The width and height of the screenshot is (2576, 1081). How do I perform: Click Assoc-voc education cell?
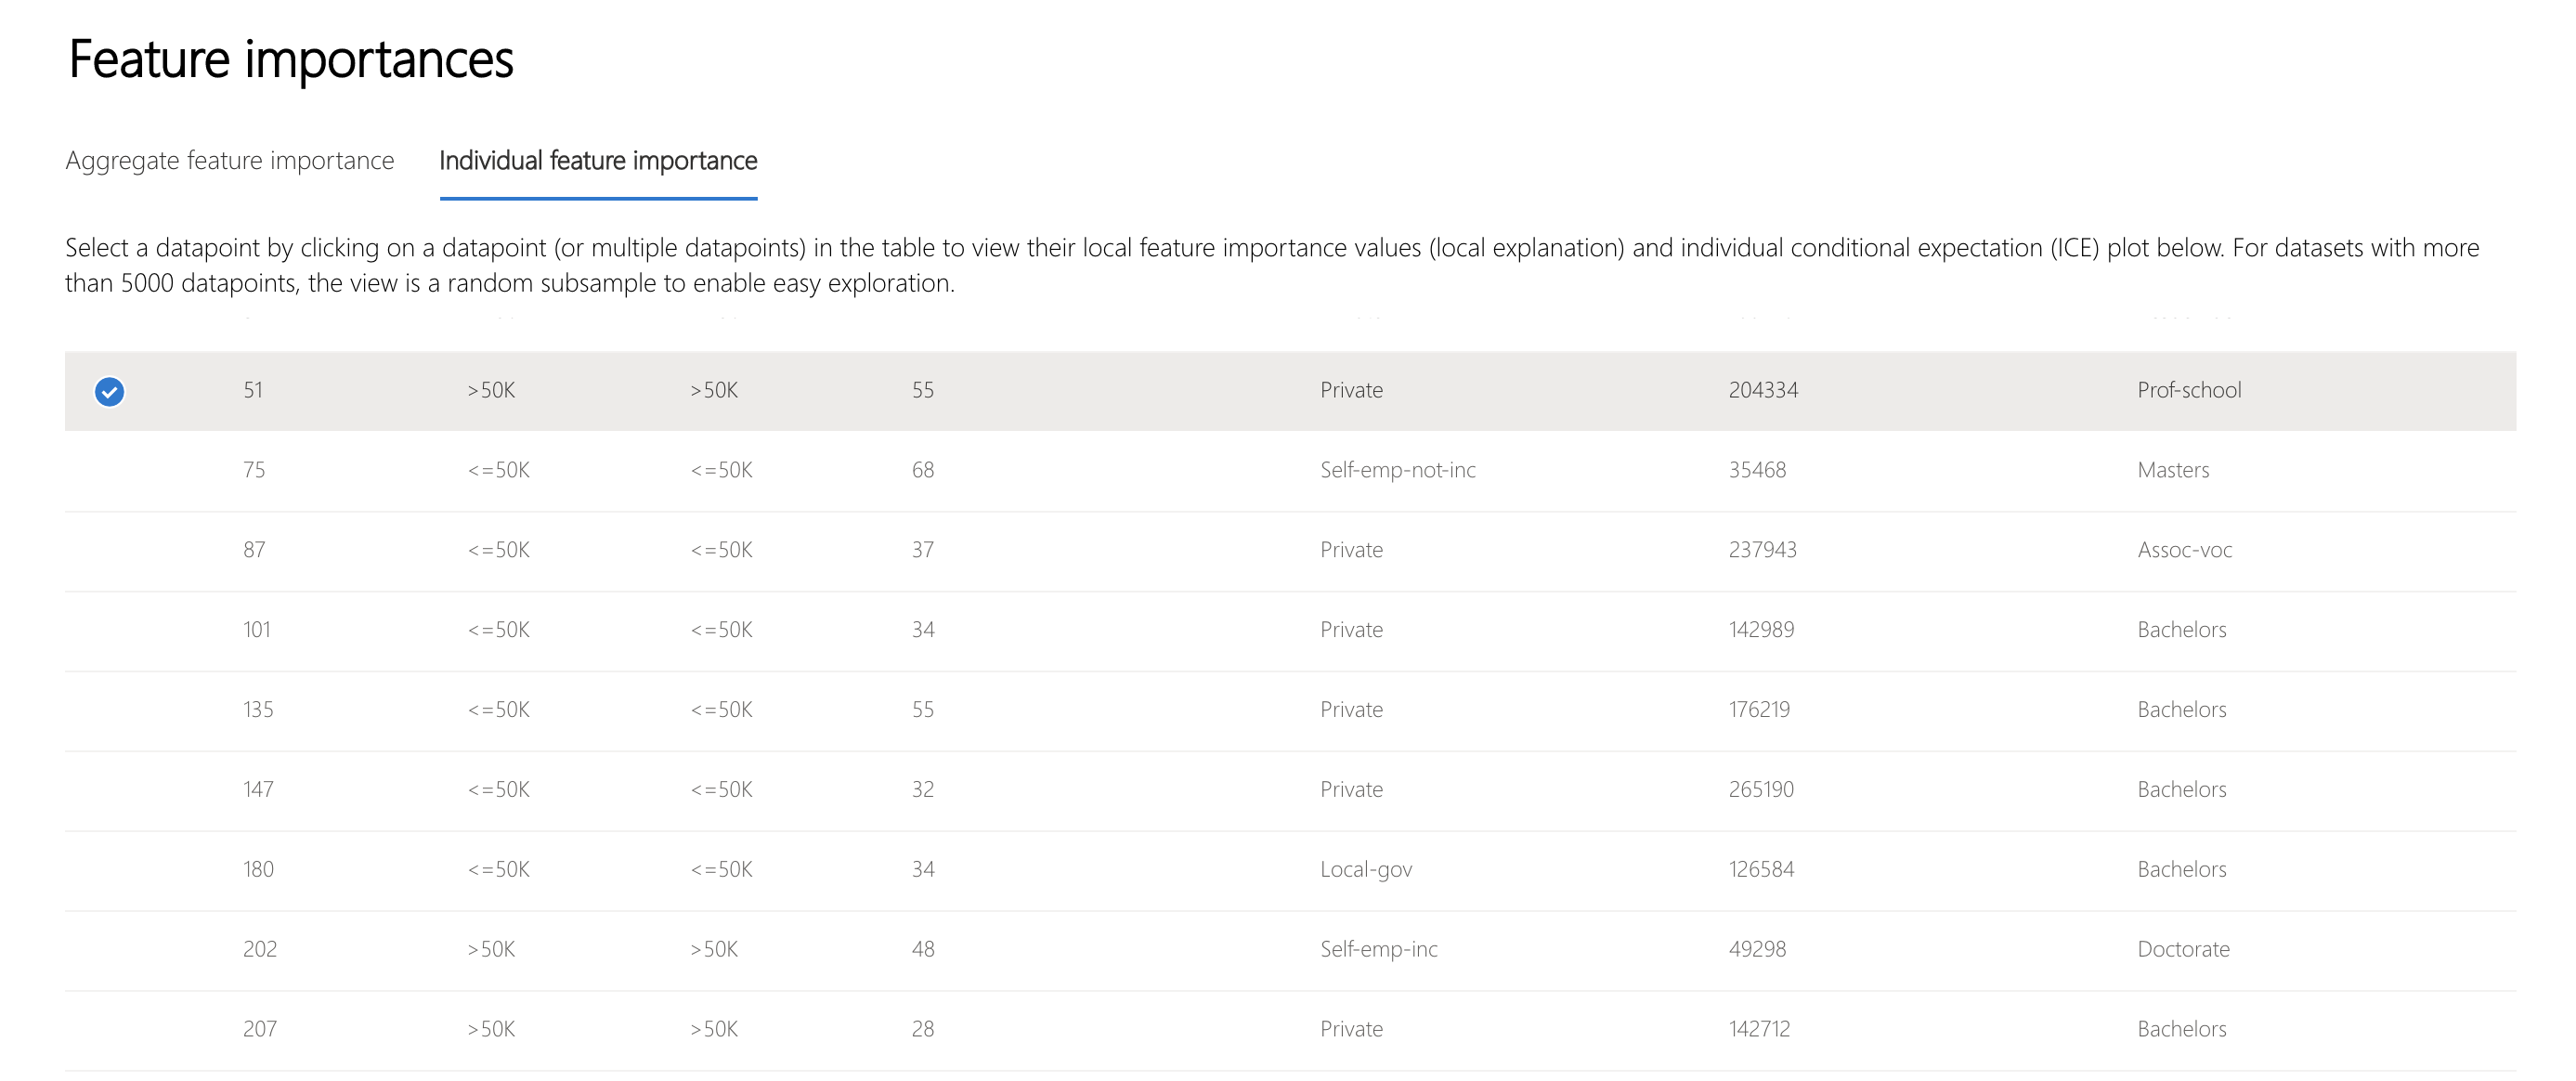point(2184,550)
